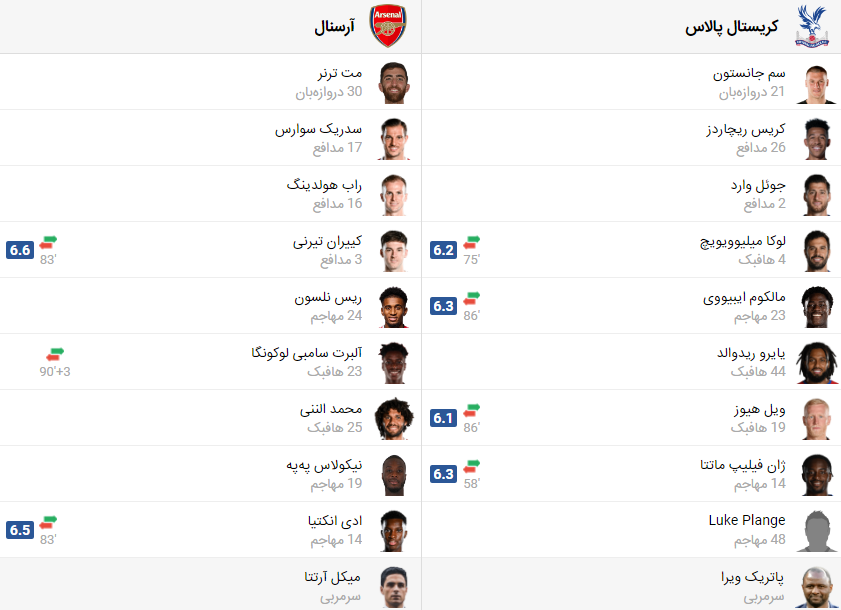Viewport: 841px width, 610px height.
Task: Open Patrick Vieira's coach profile
Action: tap(752, 577)
